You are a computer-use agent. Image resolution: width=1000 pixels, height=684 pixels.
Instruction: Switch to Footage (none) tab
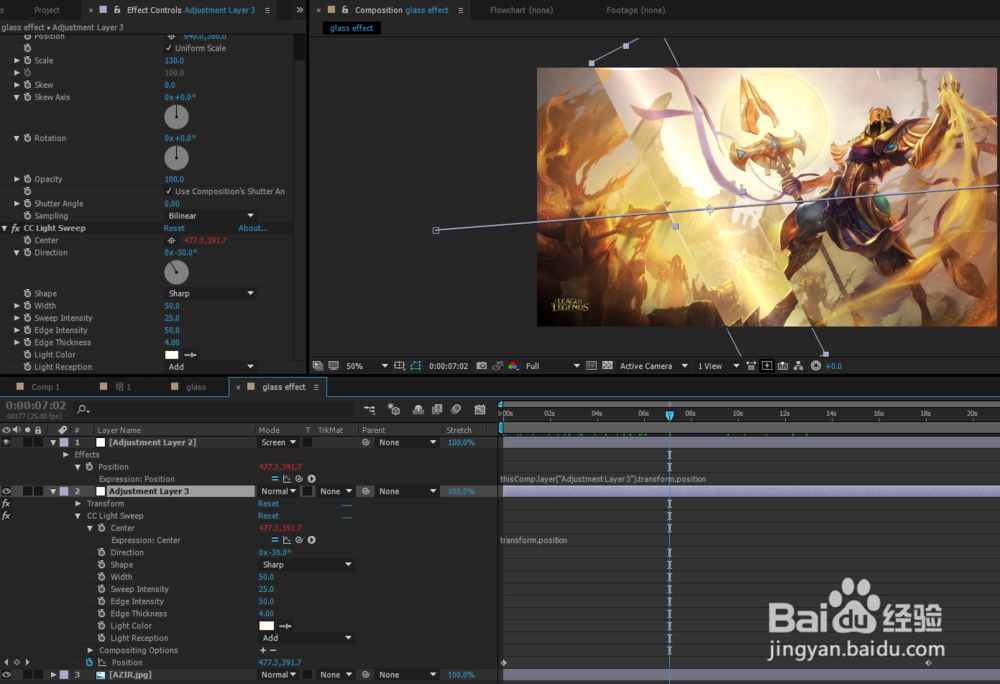[x=635, y=10]
